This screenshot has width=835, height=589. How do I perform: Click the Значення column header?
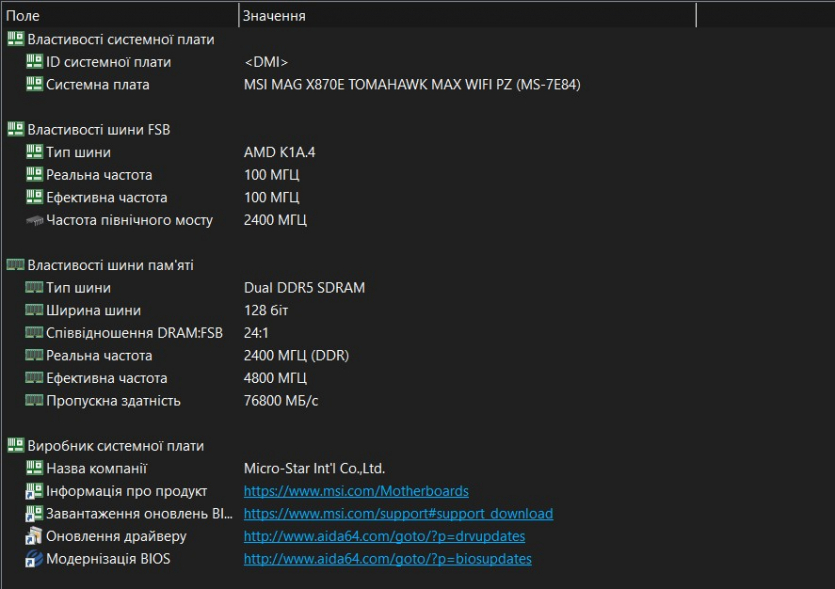click(466, 16)
